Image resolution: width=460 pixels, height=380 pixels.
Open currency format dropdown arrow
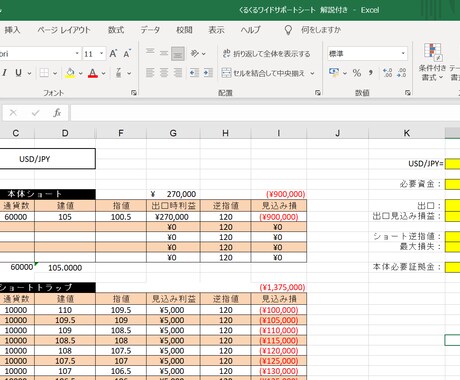point(345,73)
